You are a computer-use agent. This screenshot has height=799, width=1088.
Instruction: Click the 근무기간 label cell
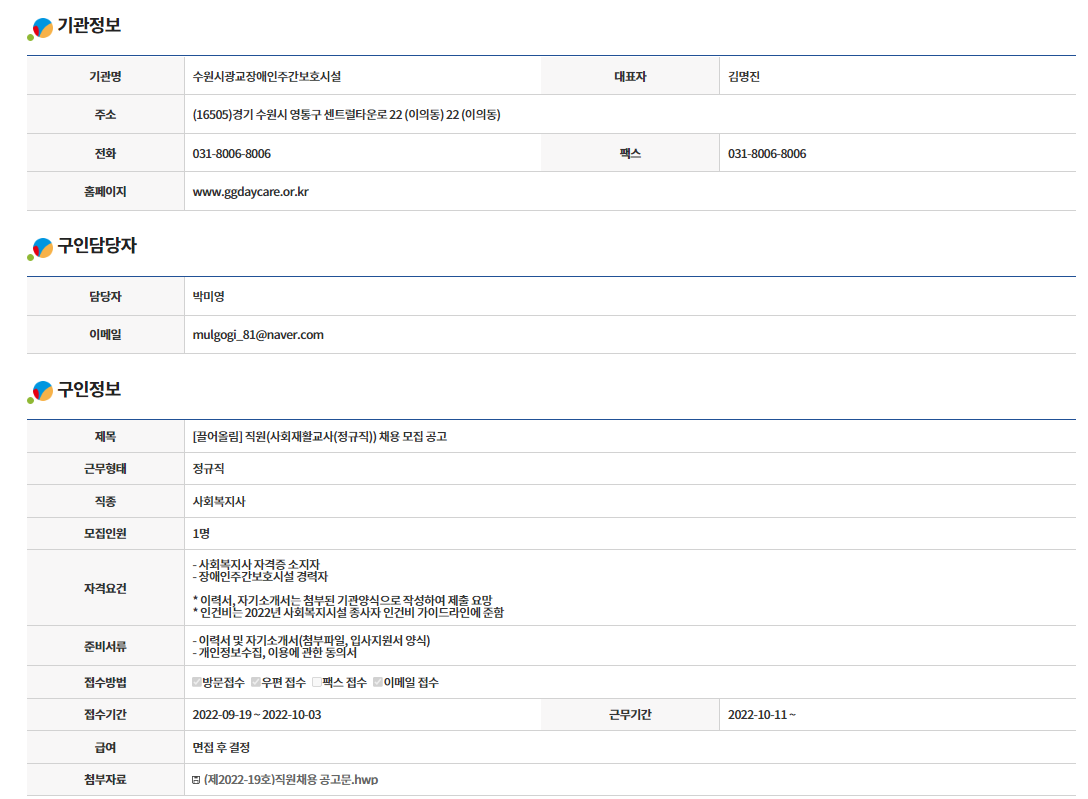coord(630,714)
